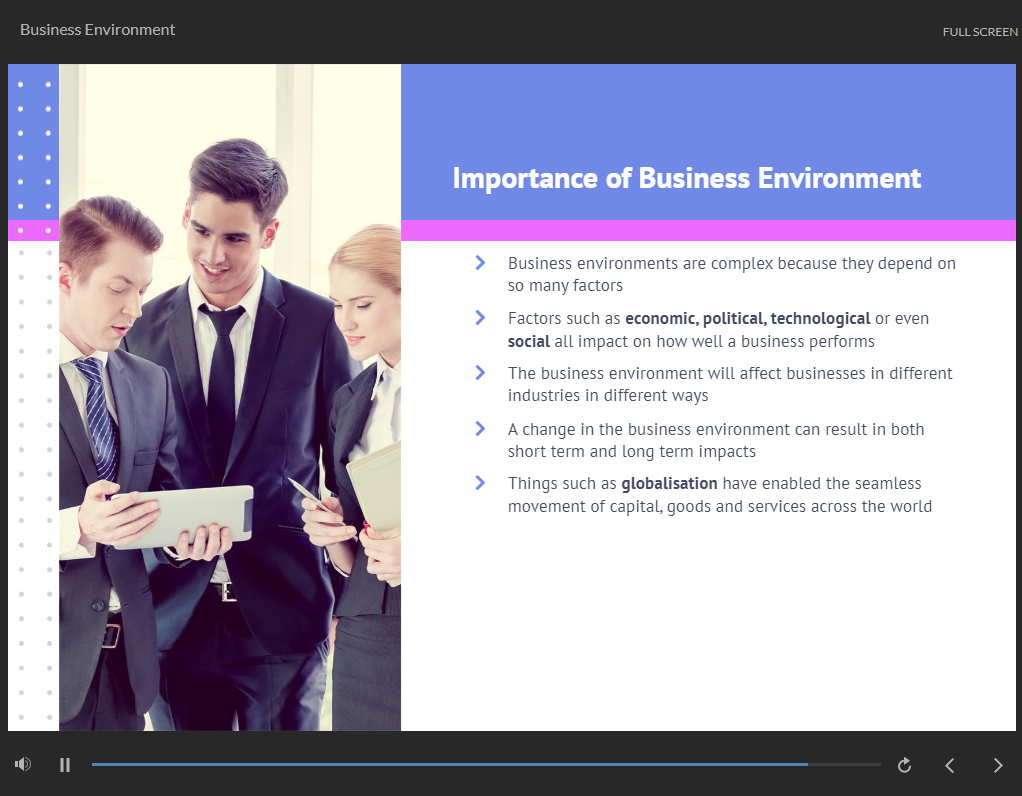The height and width of the screenshot is (796, 1022).
Task: Click the blue playback progress bar
Action: tap(450, 764)
